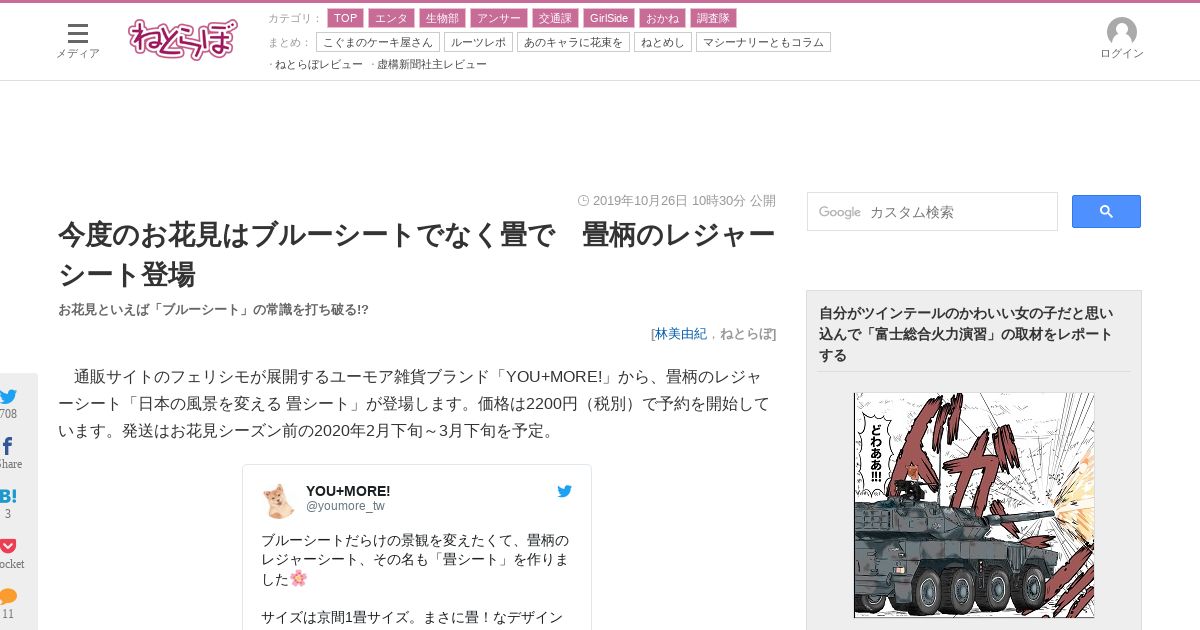Click Twitter bird icon in embedded tweet
Screen dimensions: 1200x630
[x=564, y=491]
